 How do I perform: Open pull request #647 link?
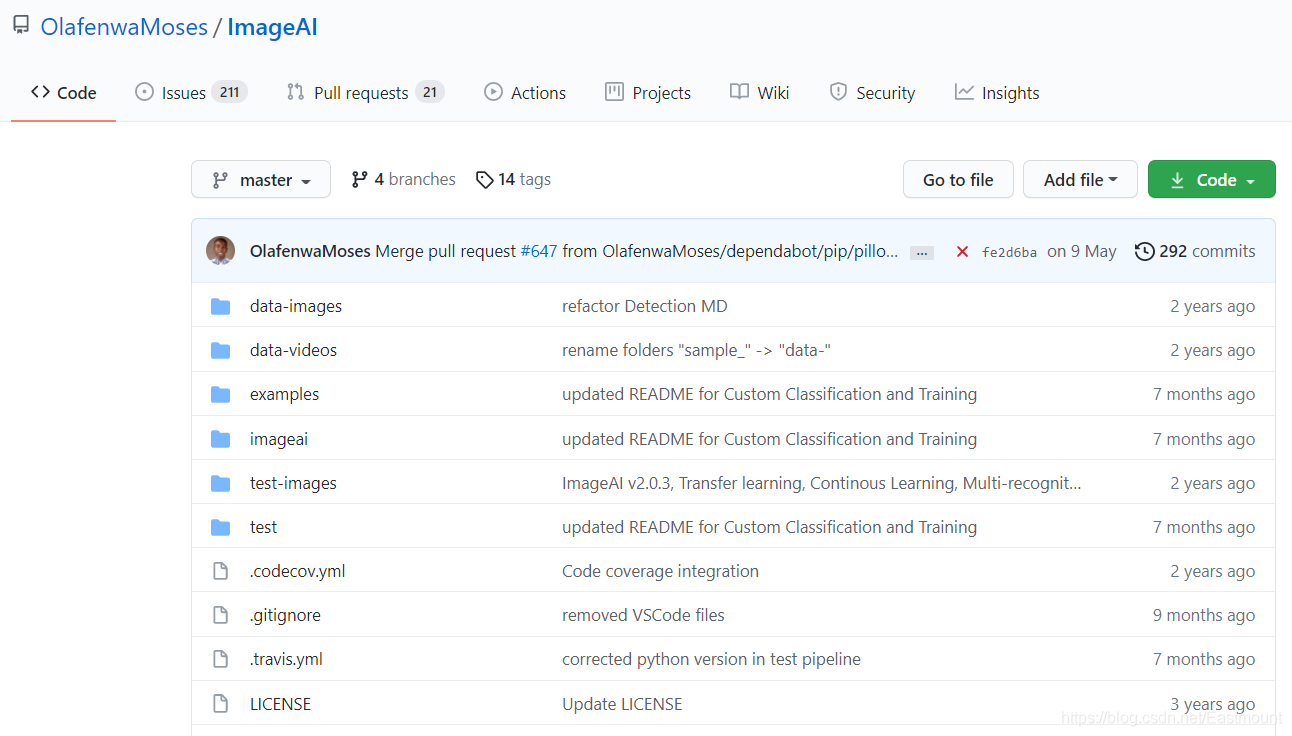[539, 251]
